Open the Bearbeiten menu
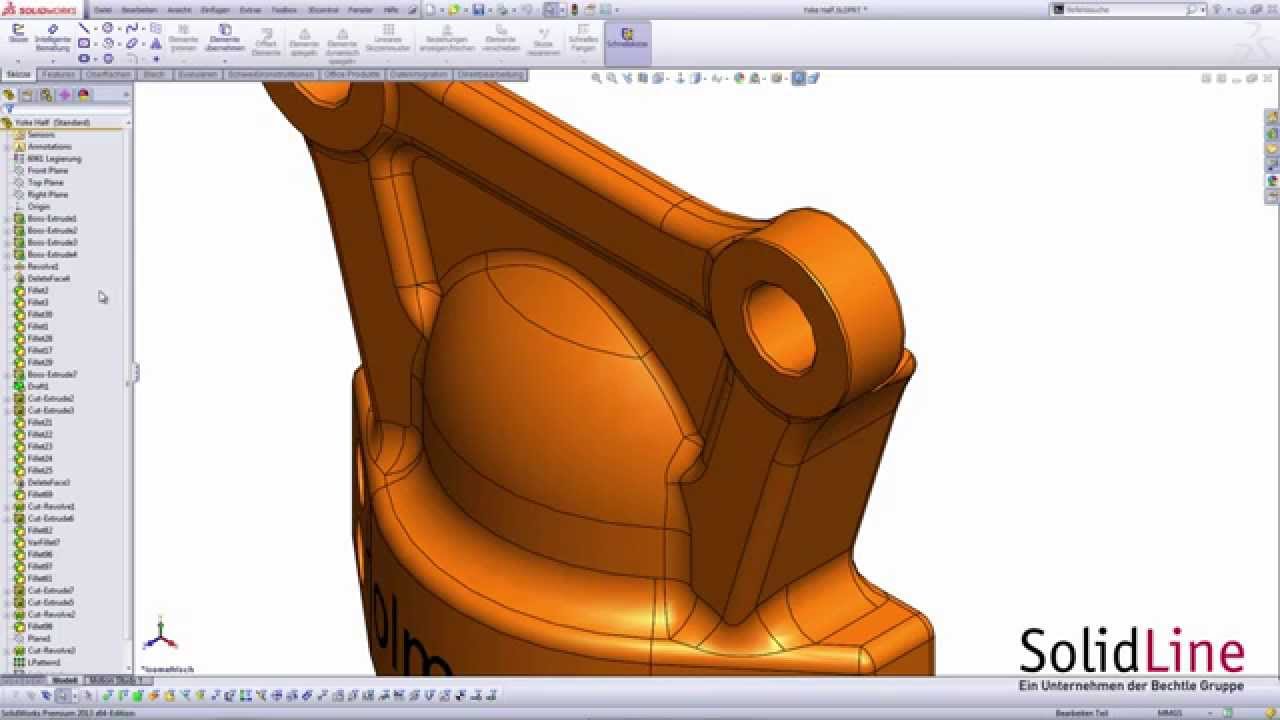The width and height of the screenshot is (1280, 720). 139,10
